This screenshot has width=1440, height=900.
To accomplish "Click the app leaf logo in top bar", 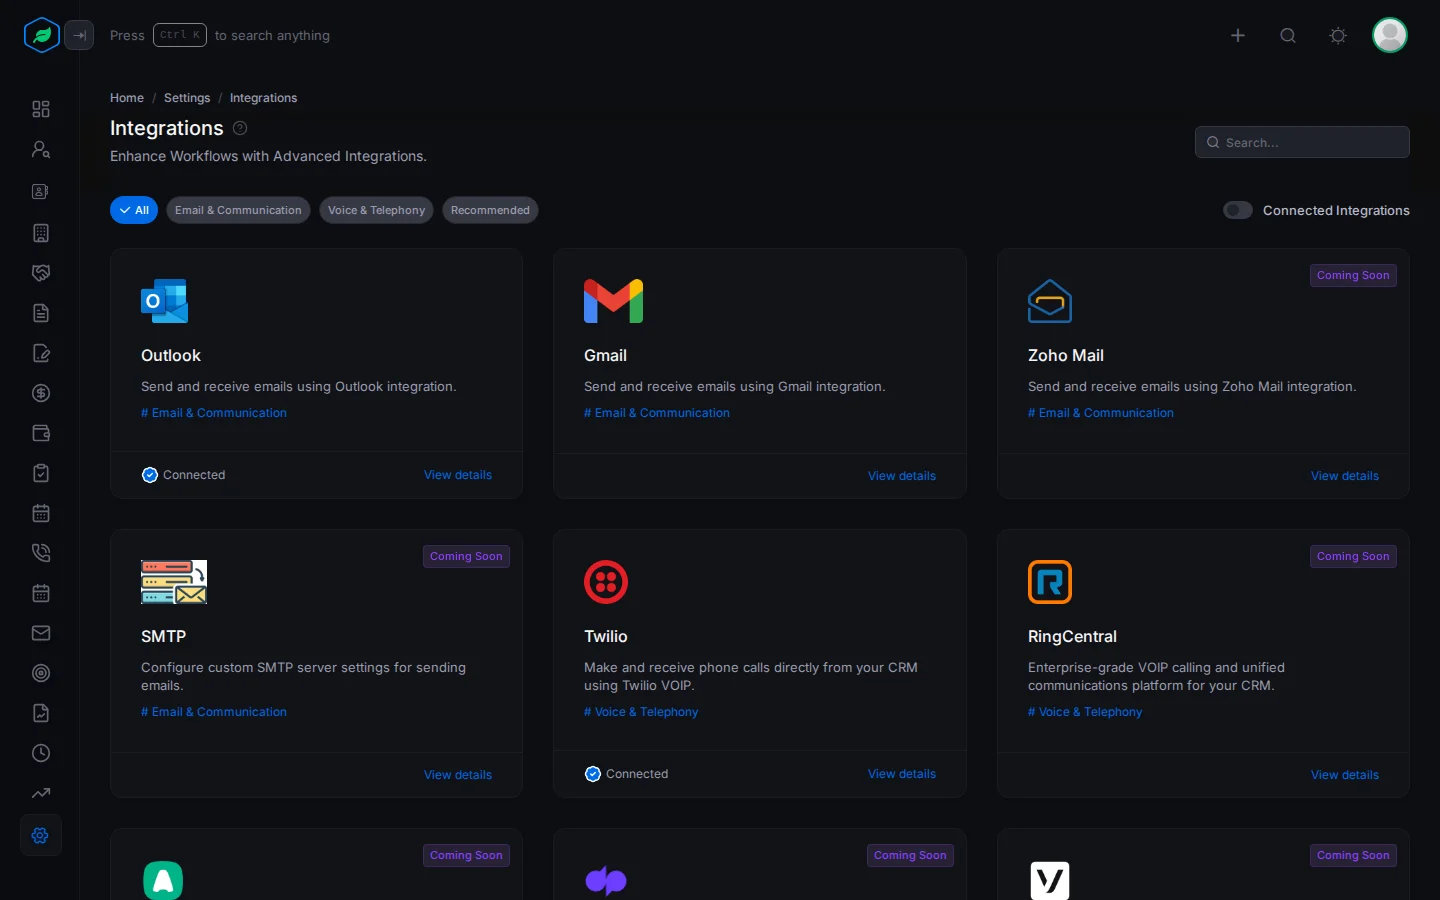I will pyautogui.click(x=42, y=35).
